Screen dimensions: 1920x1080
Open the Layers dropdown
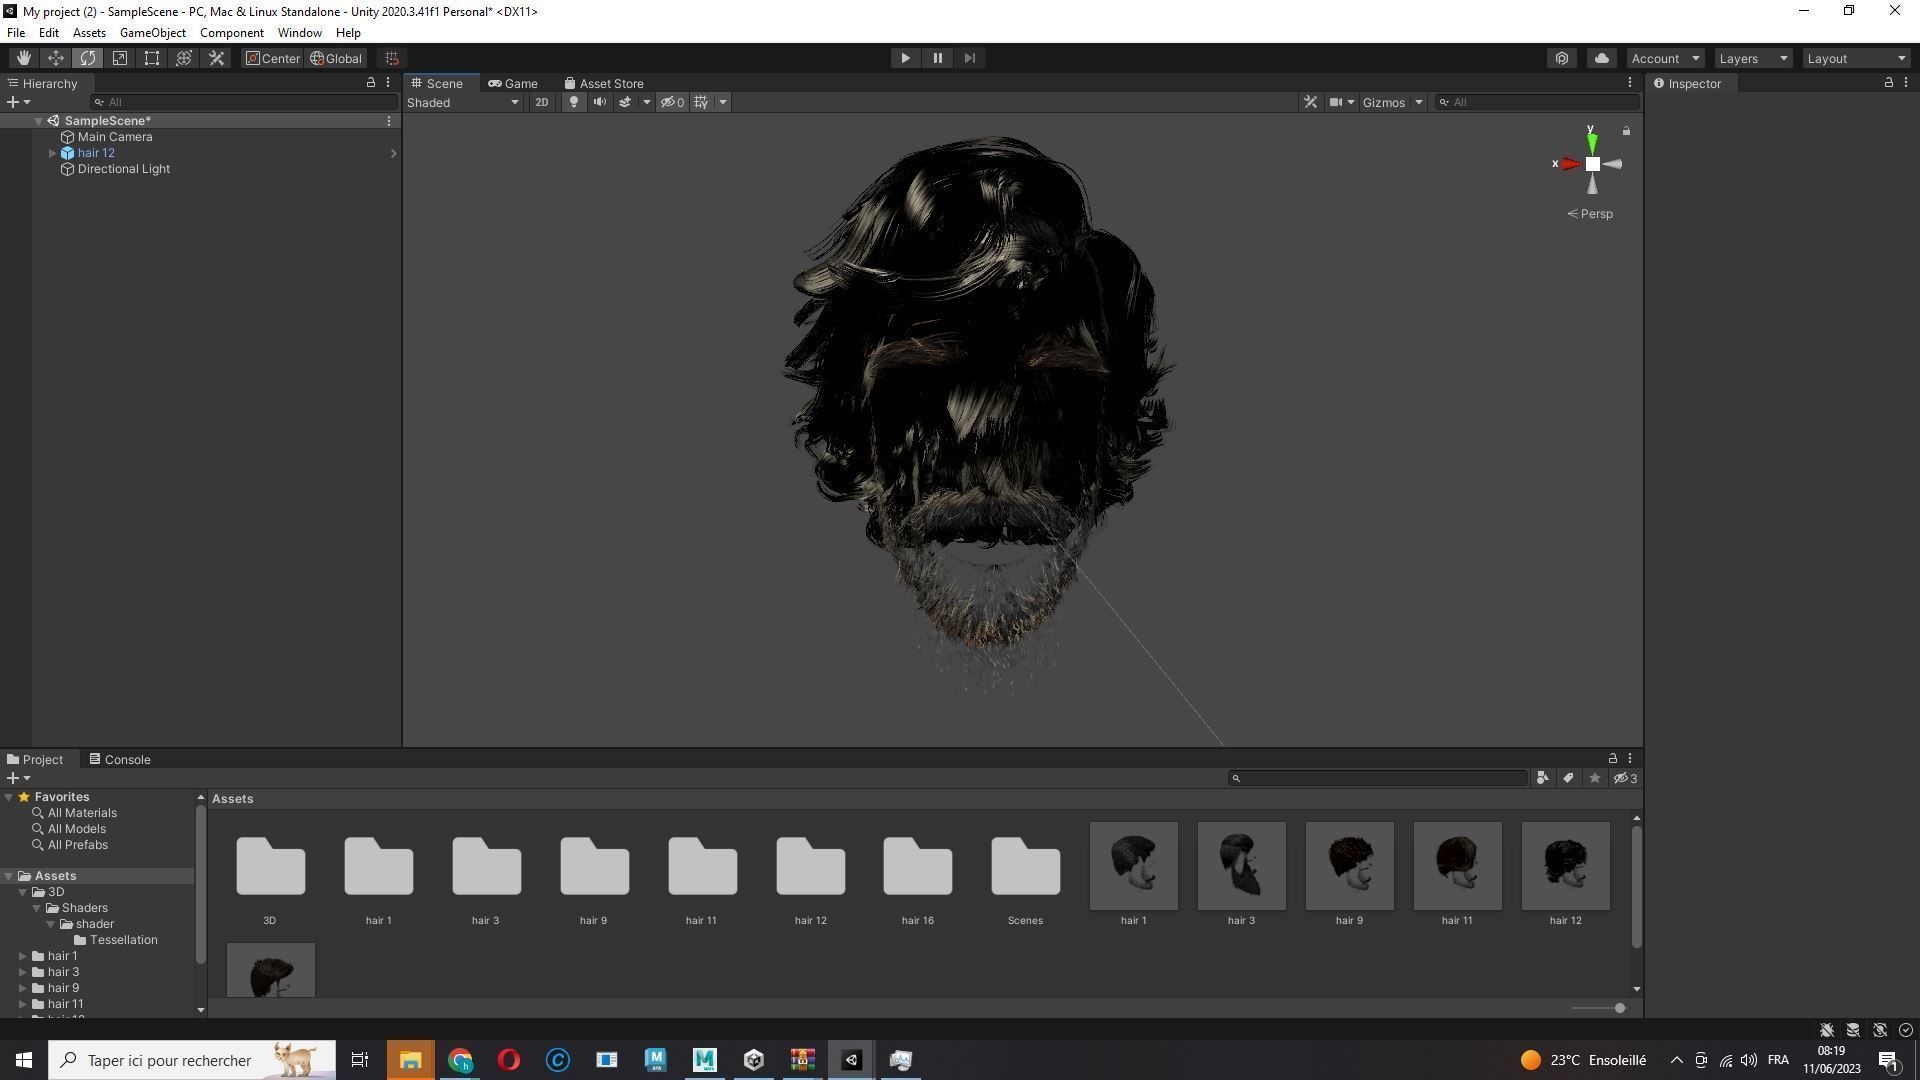click(x=1753, y=58)
